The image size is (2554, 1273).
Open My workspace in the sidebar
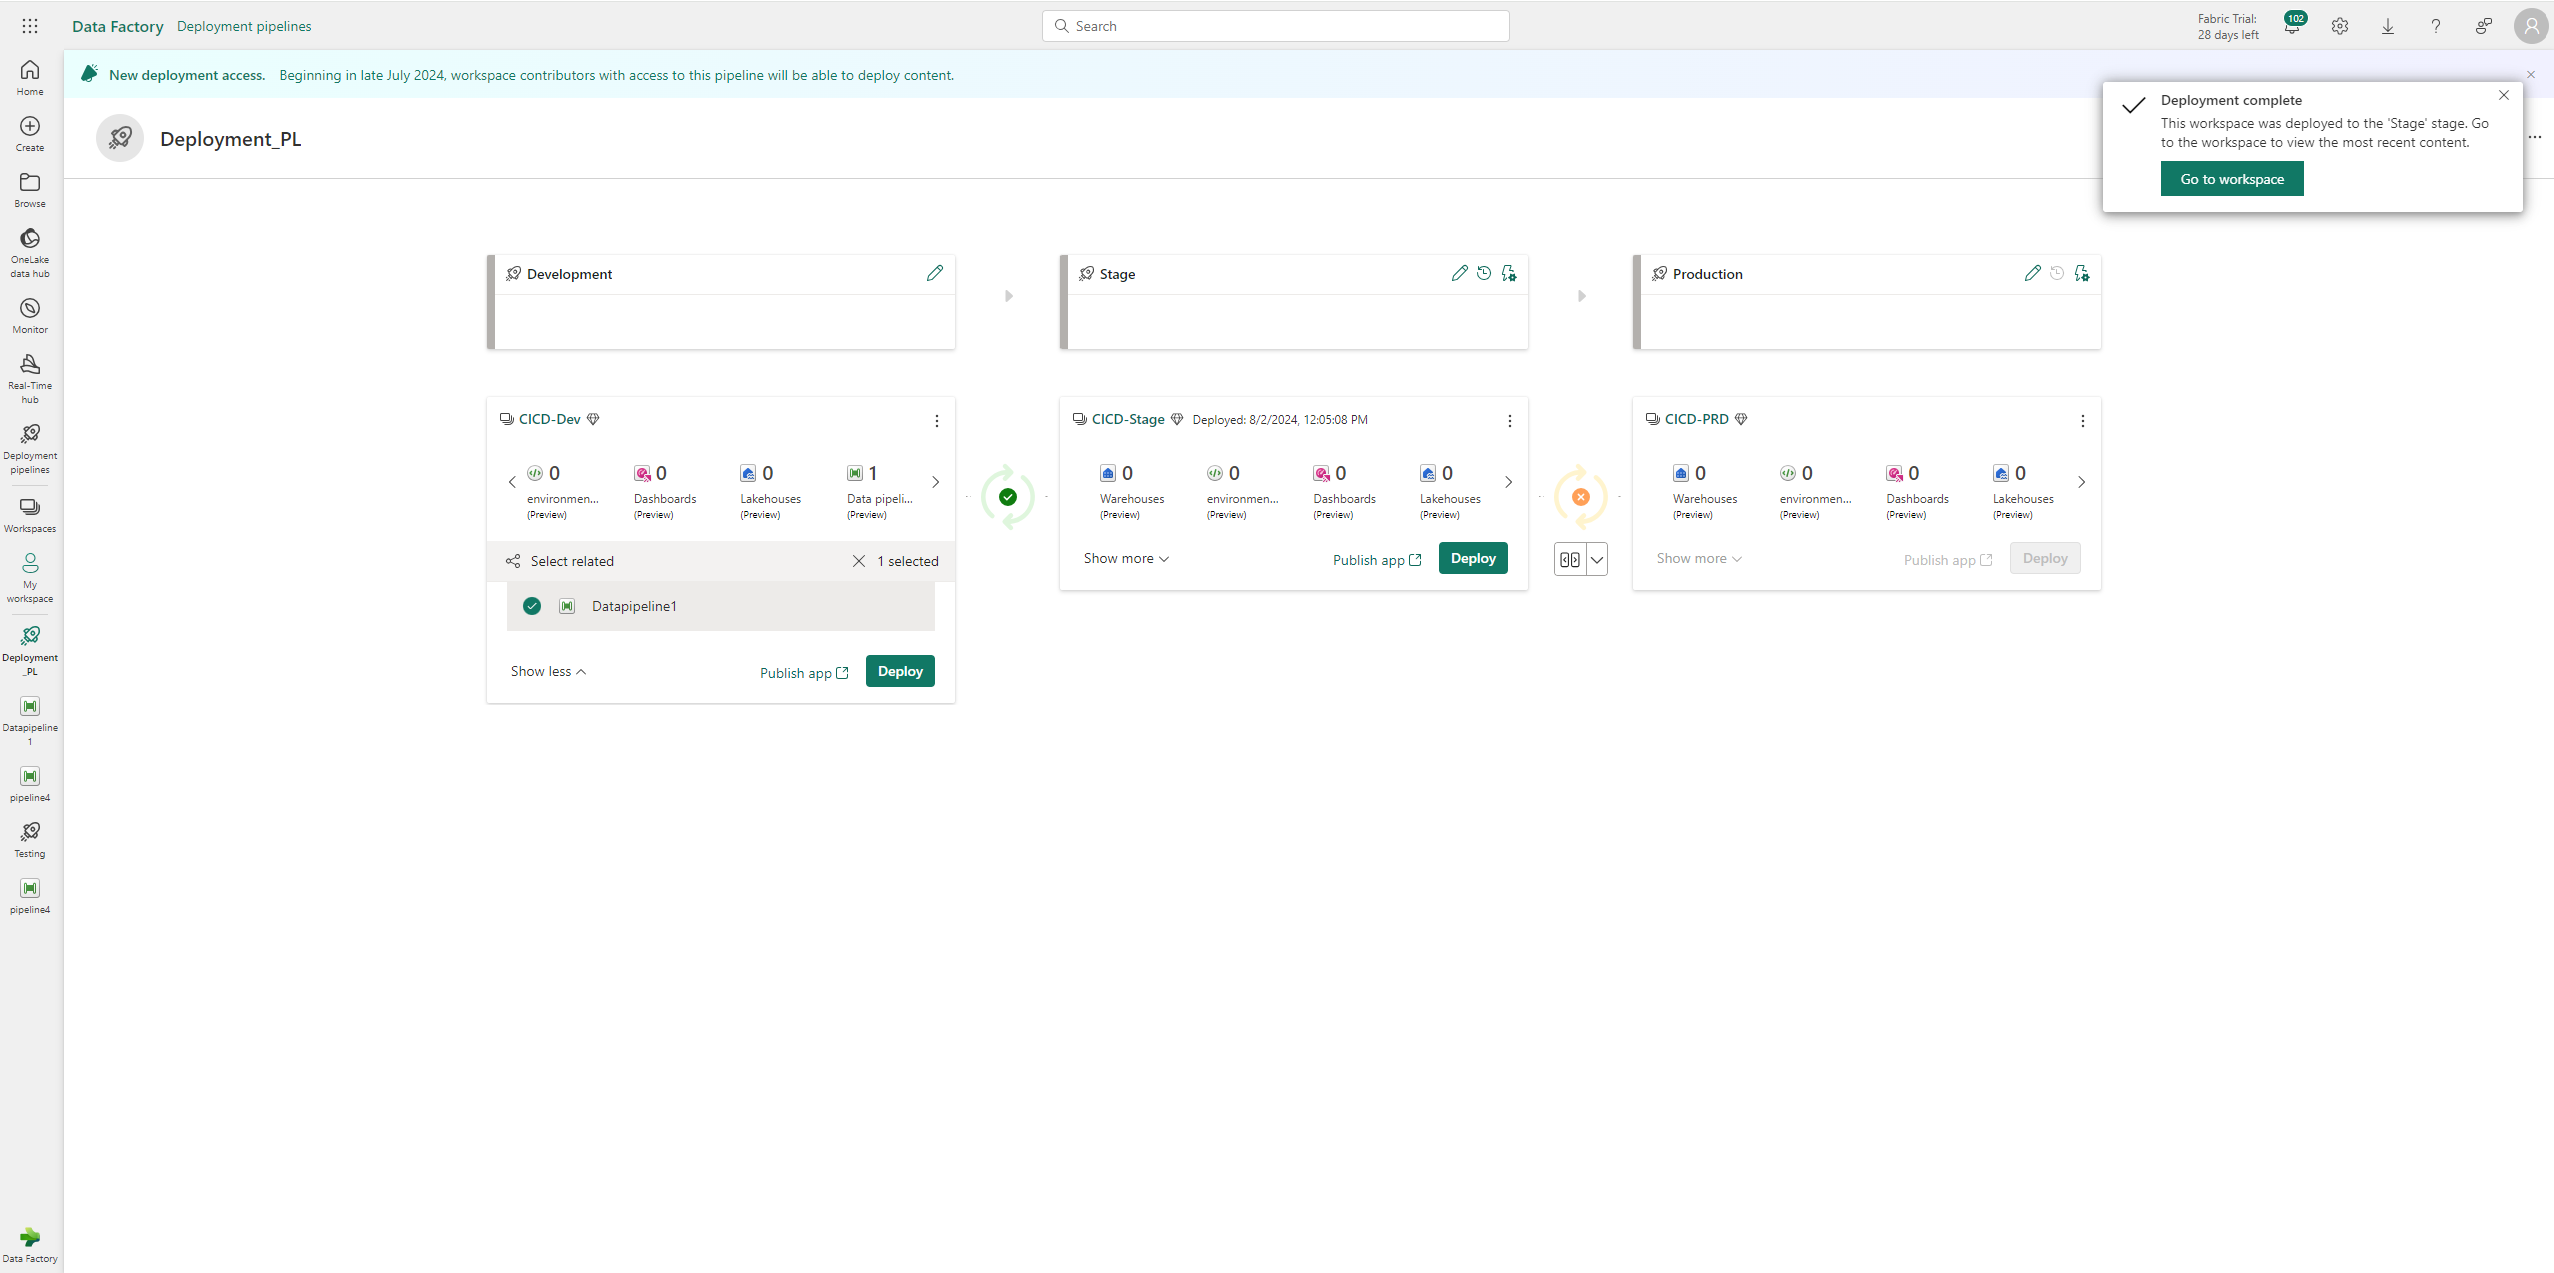30,578
